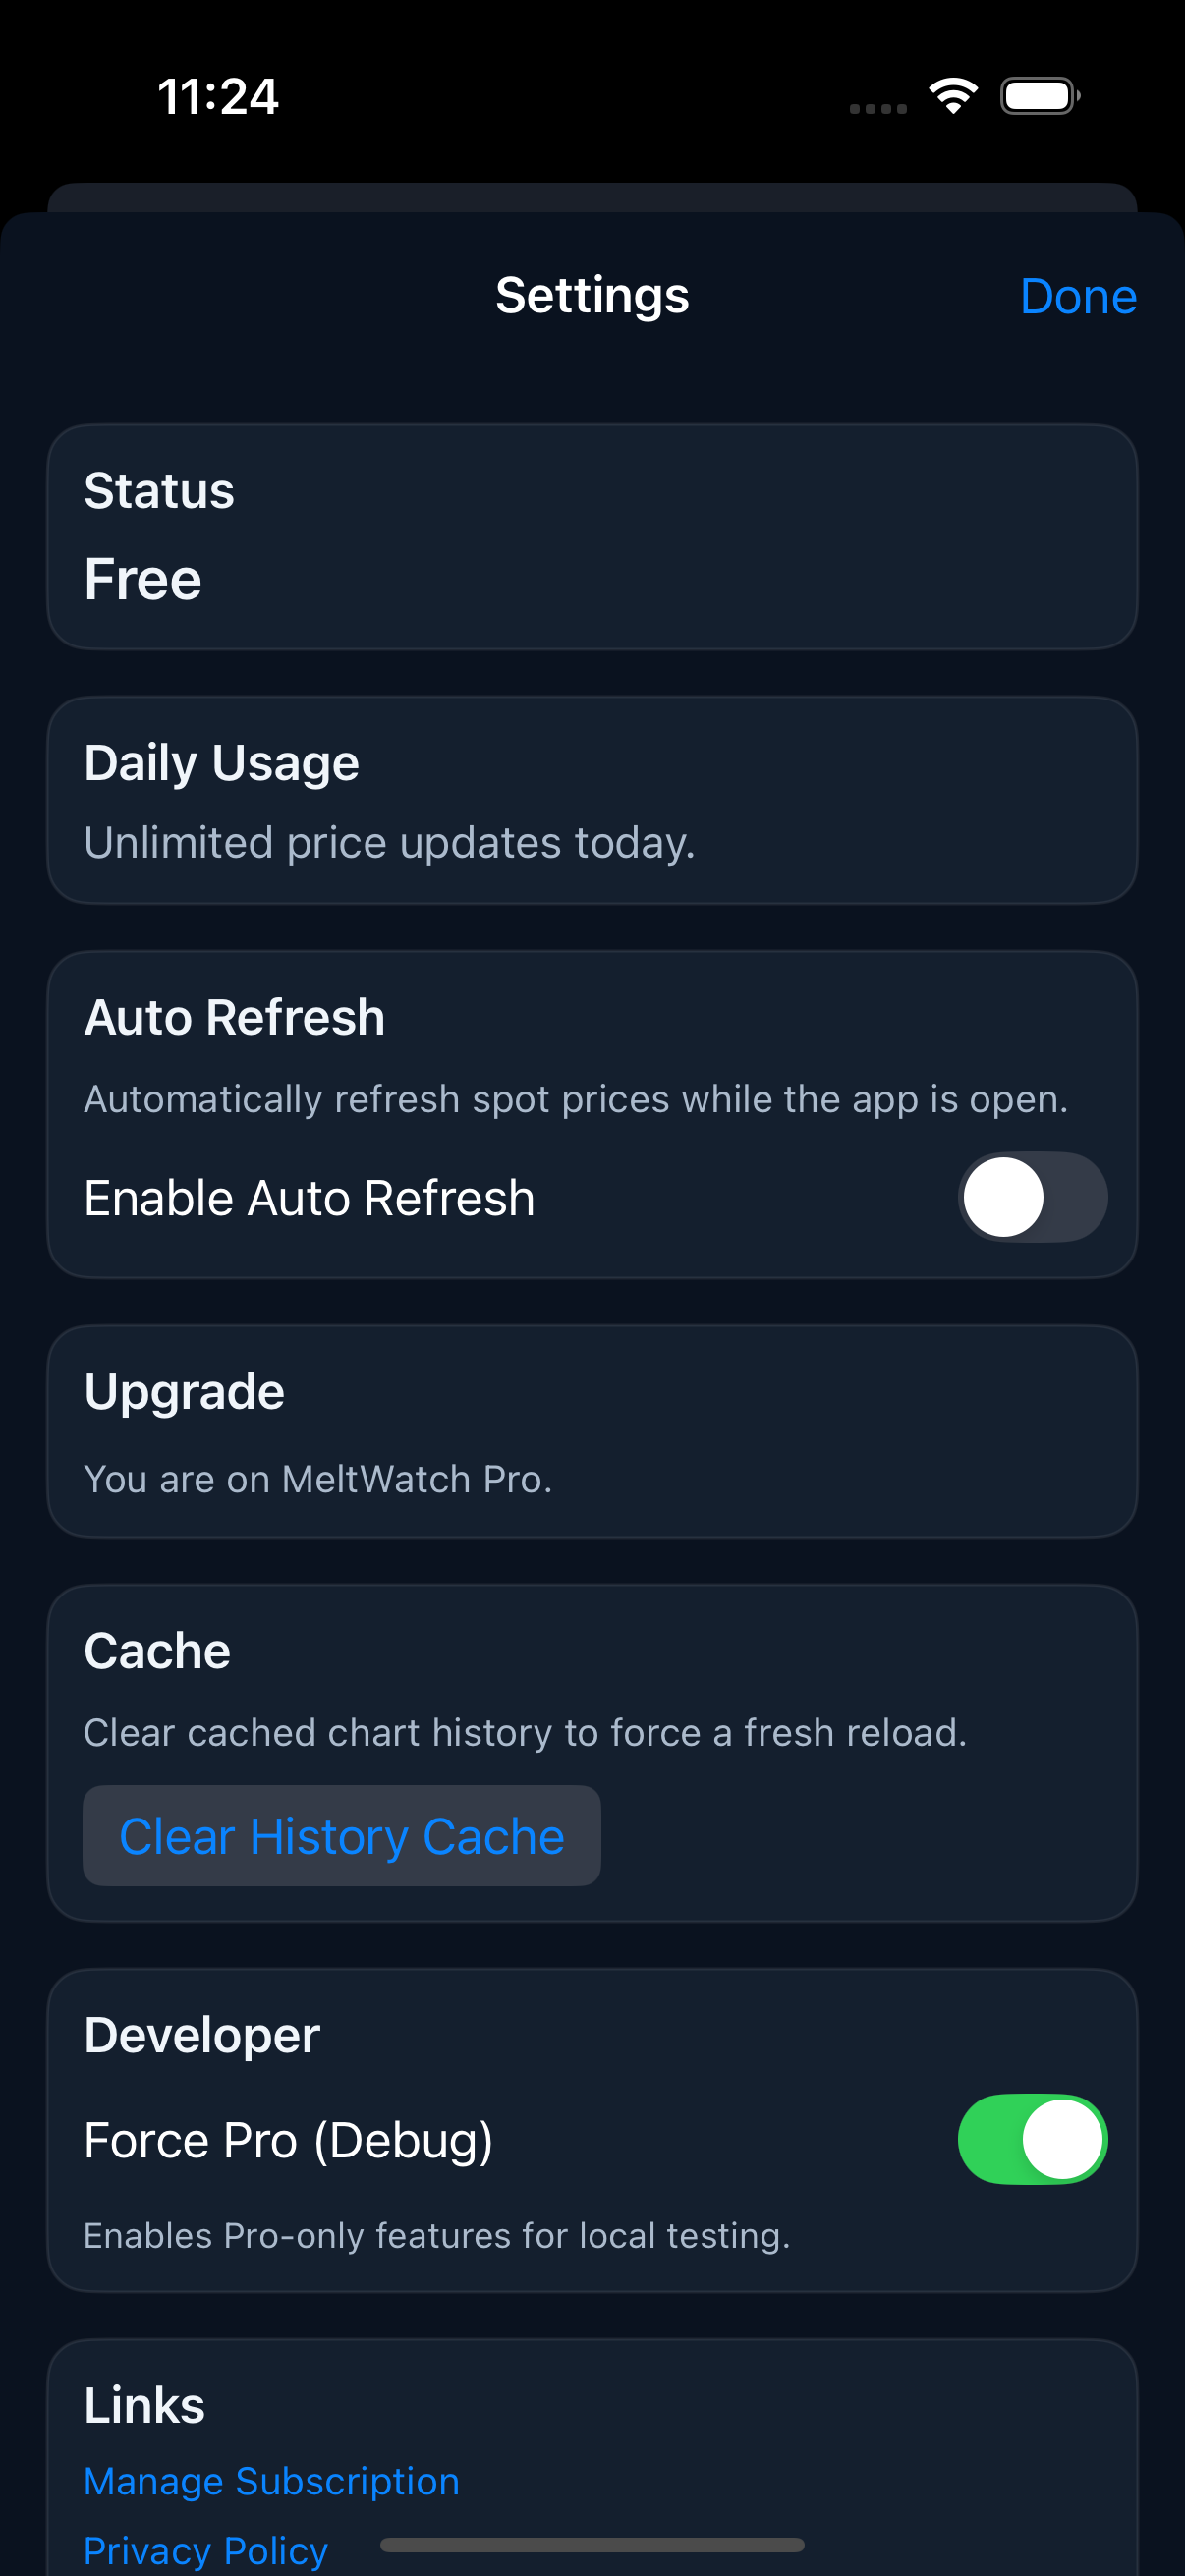
Task: Tap the 11:24 clock in status bar
Action: (x=218, y=97)
